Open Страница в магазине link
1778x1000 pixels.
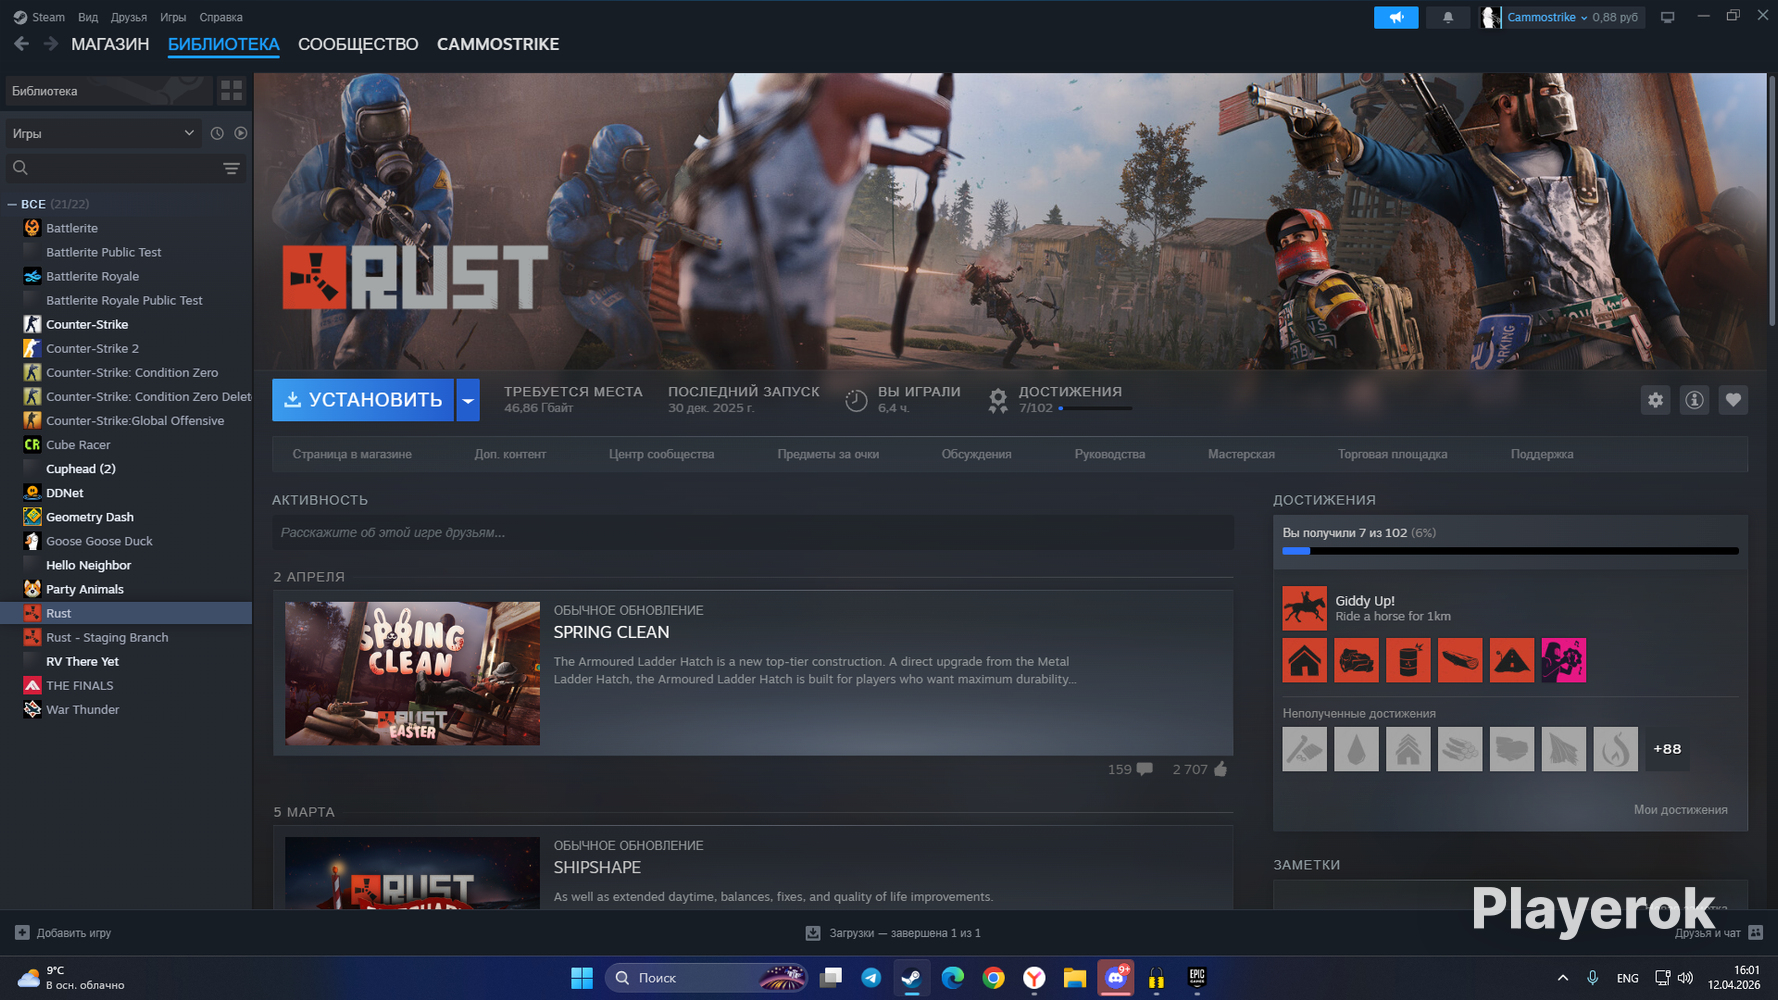click(352, 454)
